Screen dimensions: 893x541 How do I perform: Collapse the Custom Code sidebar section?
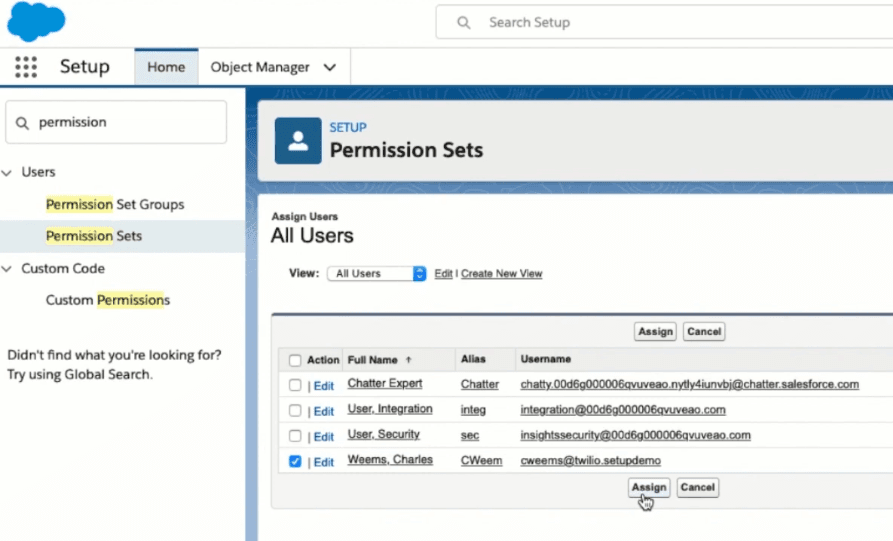9,268
